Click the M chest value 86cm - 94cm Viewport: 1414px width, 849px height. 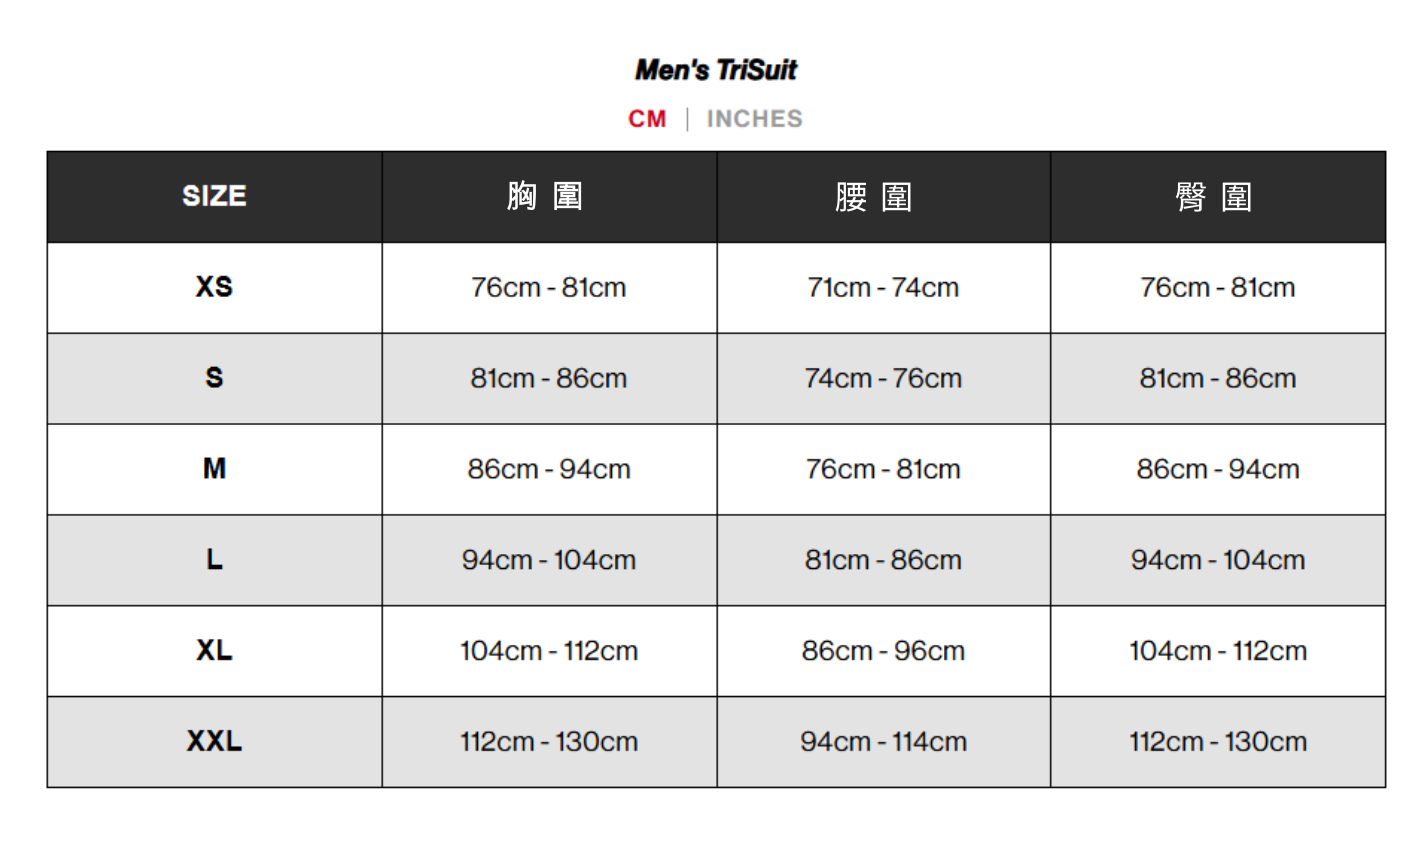click(x=549, y=469)
